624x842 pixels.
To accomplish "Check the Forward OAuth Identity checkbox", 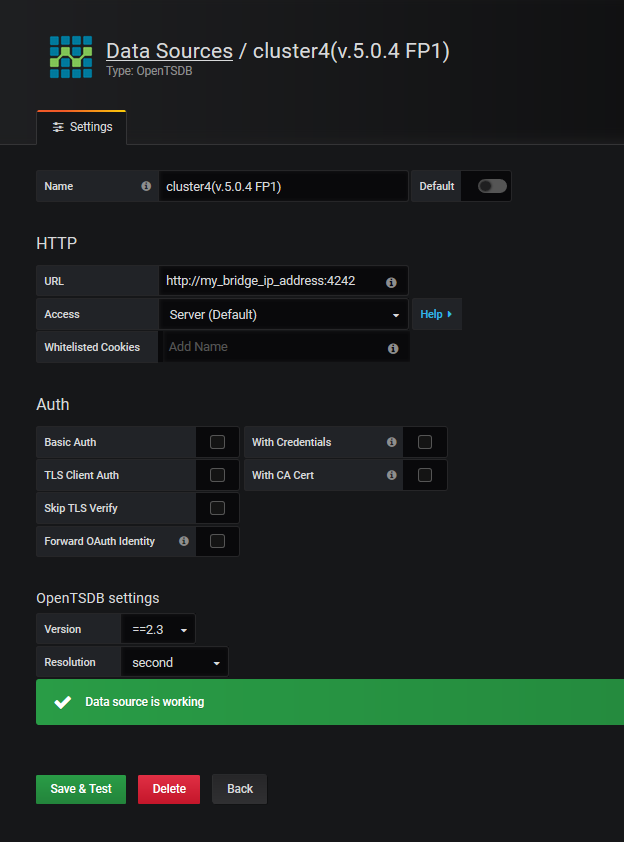I will coord(217,541).
